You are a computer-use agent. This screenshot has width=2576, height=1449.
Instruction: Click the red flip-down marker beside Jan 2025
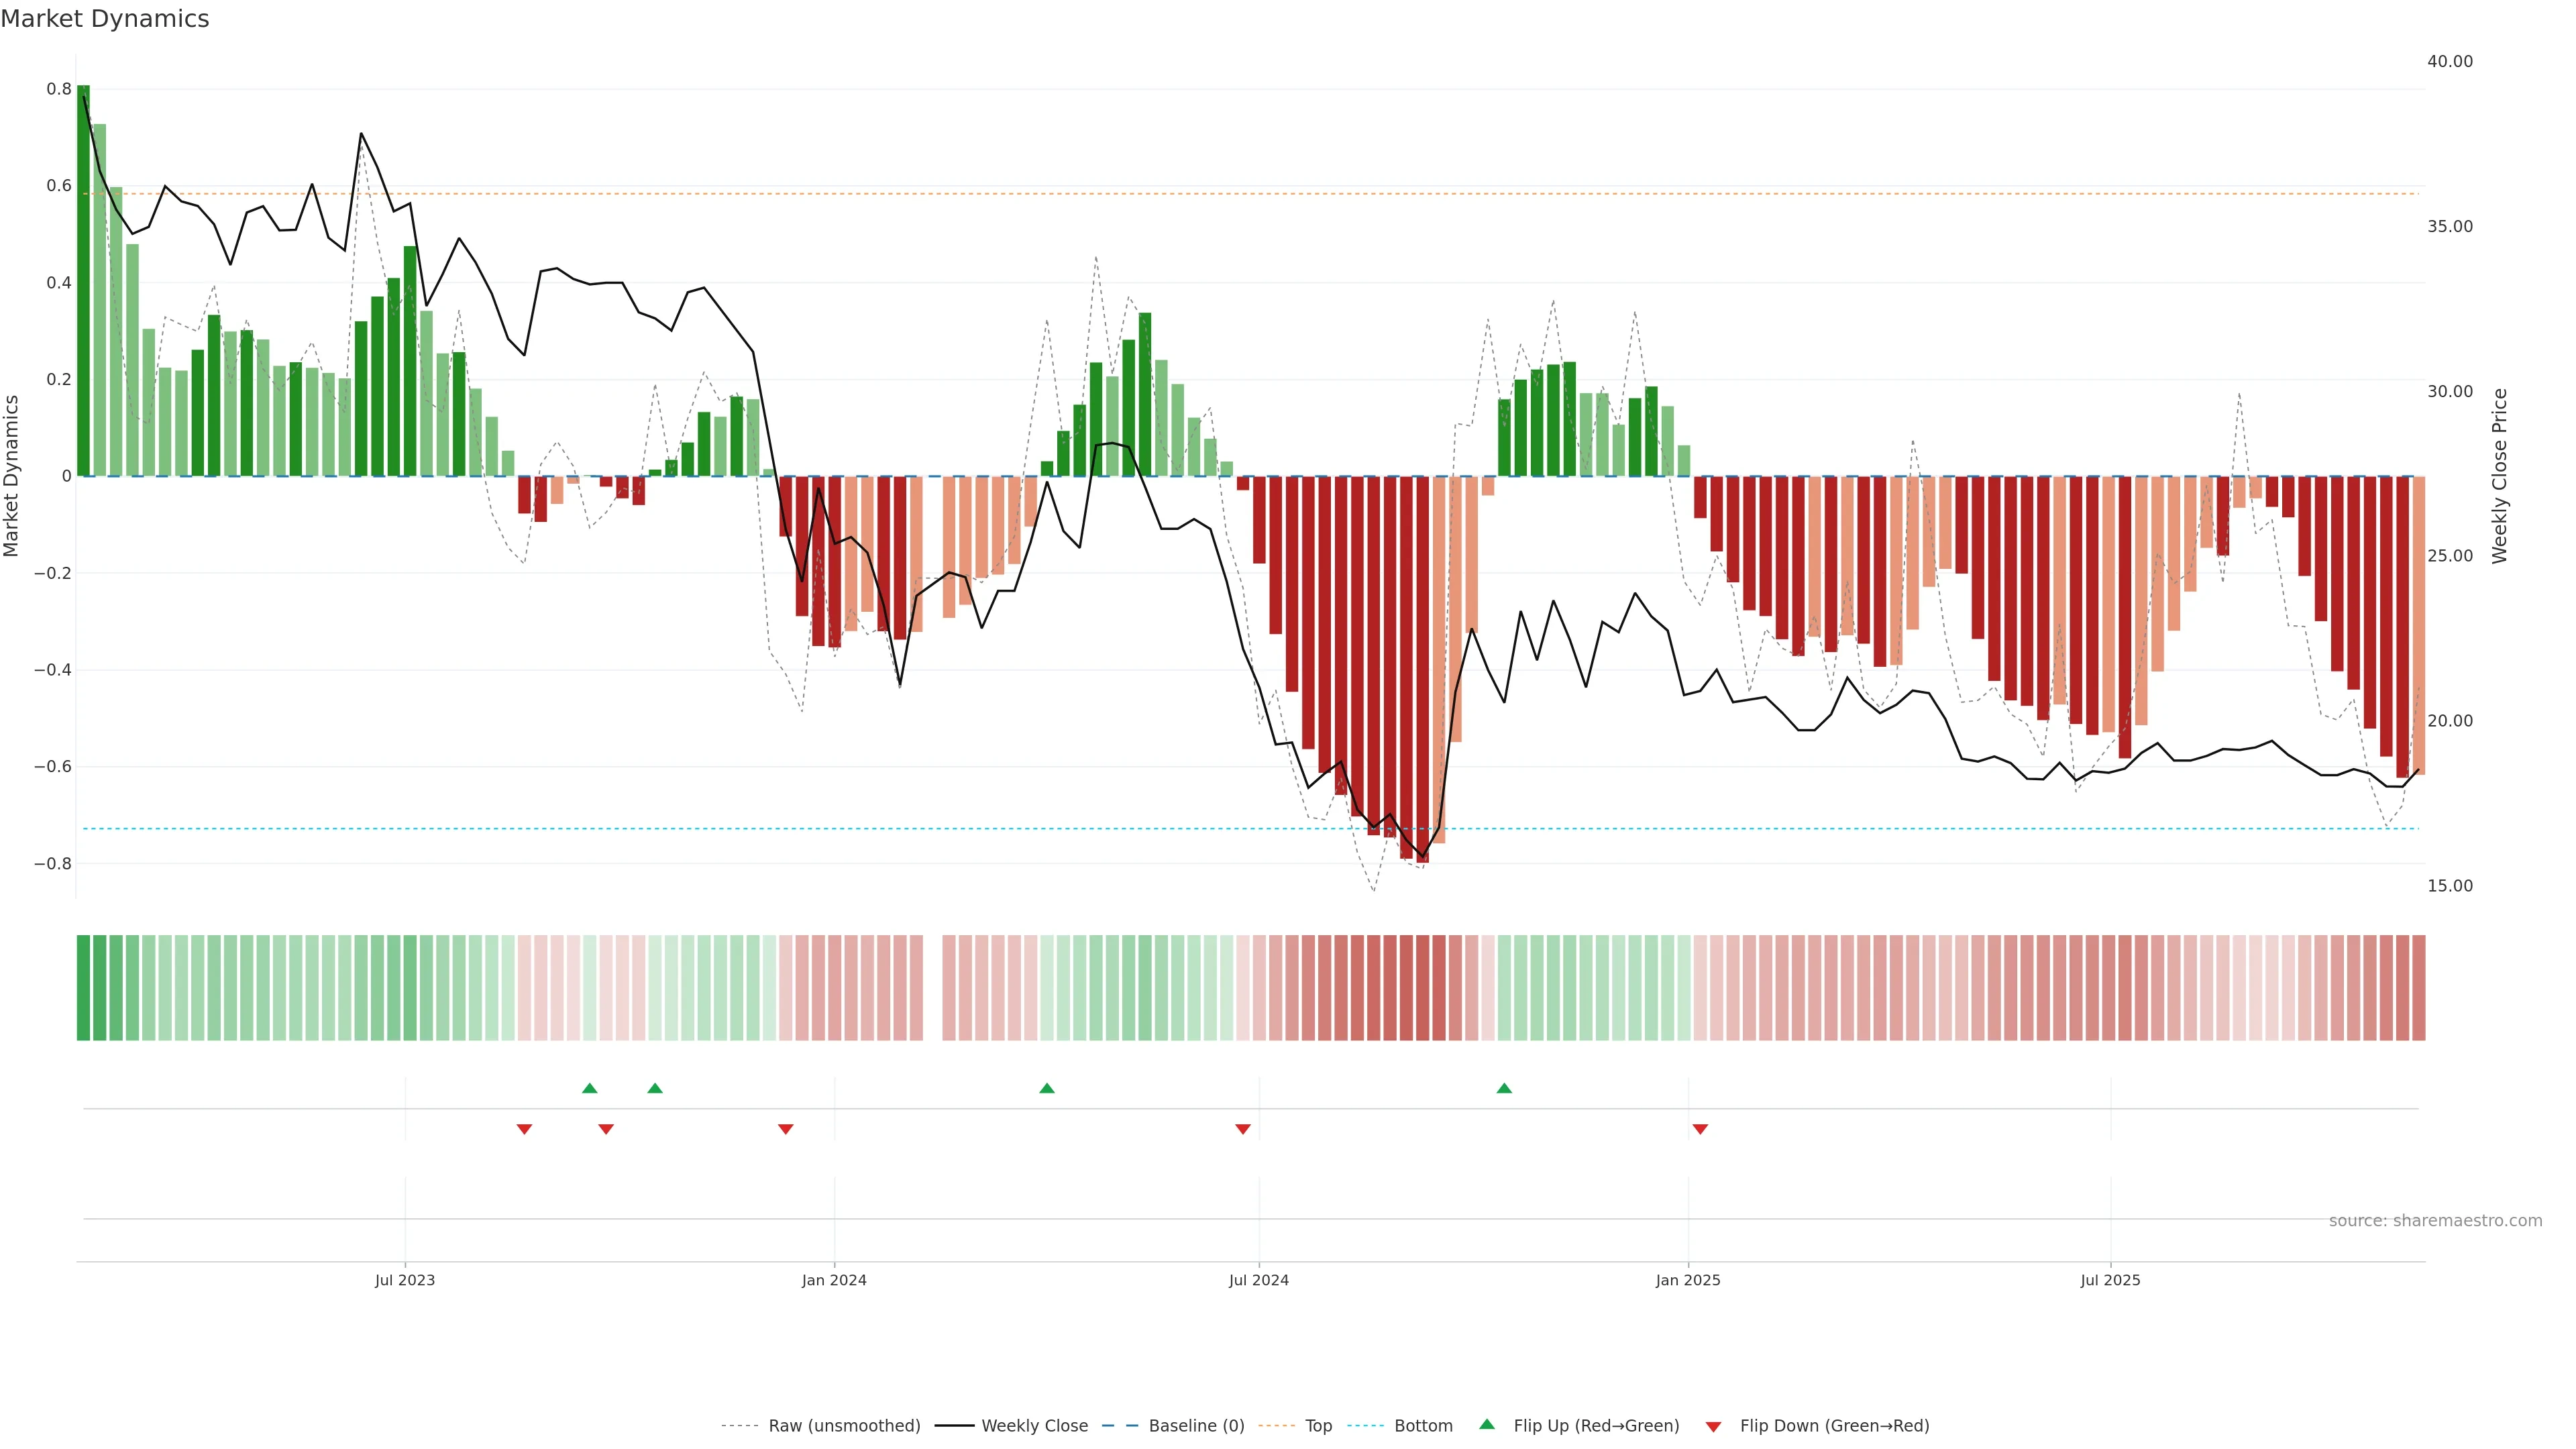point(1700,1129)
